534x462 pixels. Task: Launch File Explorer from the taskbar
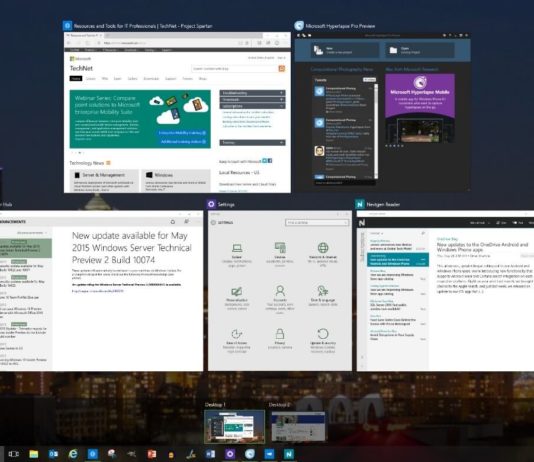34,454
